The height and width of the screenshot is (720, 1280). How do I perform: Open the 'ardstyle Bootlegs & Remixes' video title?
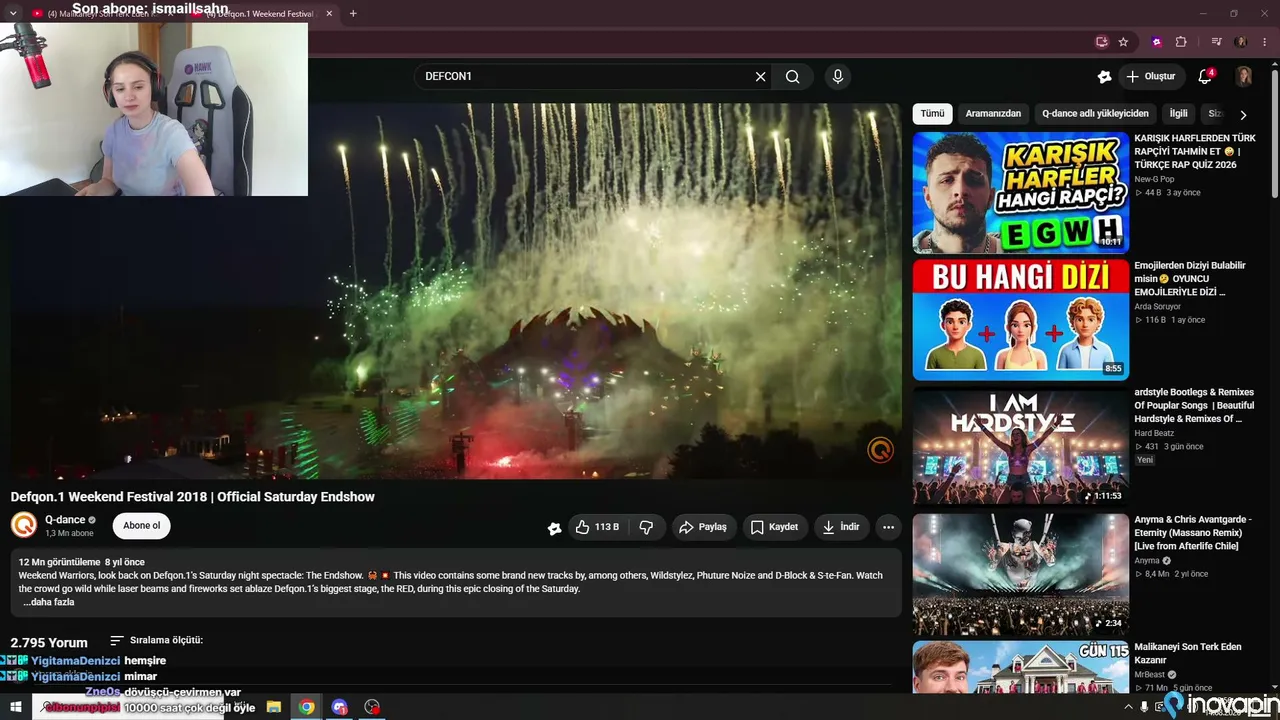[x=1194, y=406]
